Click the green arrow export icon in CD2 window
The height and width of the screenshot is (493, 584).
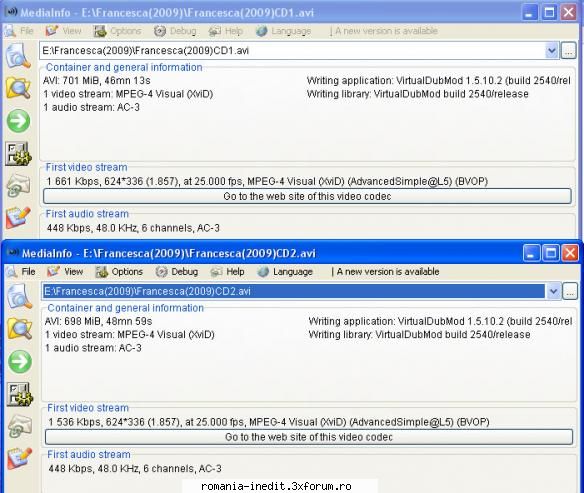click(x=20, y=362)
